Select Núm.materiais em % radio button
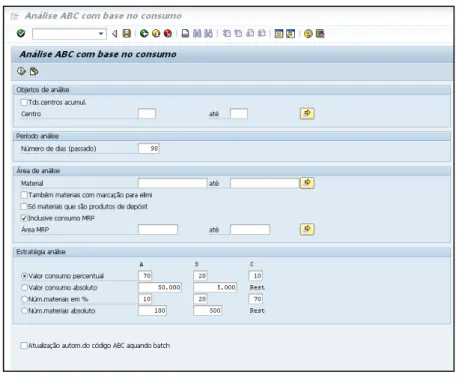This screenshot has width=459, height=384. (x=24, y=299)
